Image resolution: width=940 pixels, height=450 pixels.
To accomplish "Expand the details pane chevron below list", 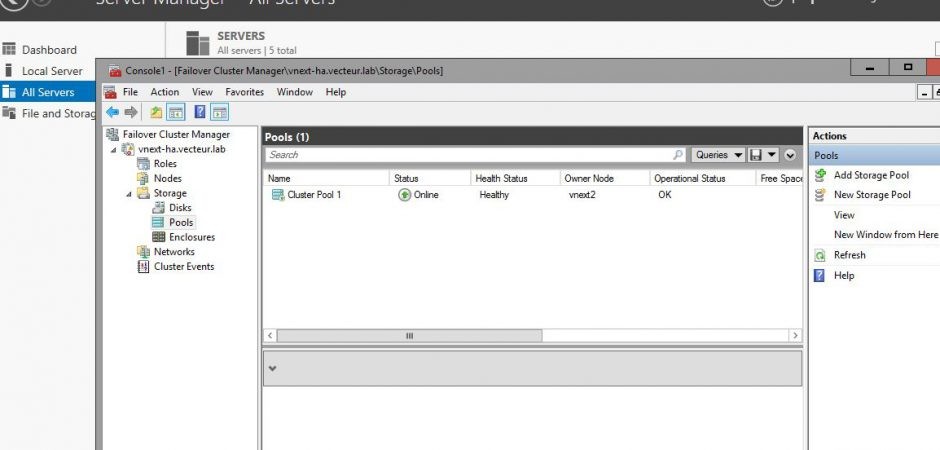I will click(x=273, y=368).
